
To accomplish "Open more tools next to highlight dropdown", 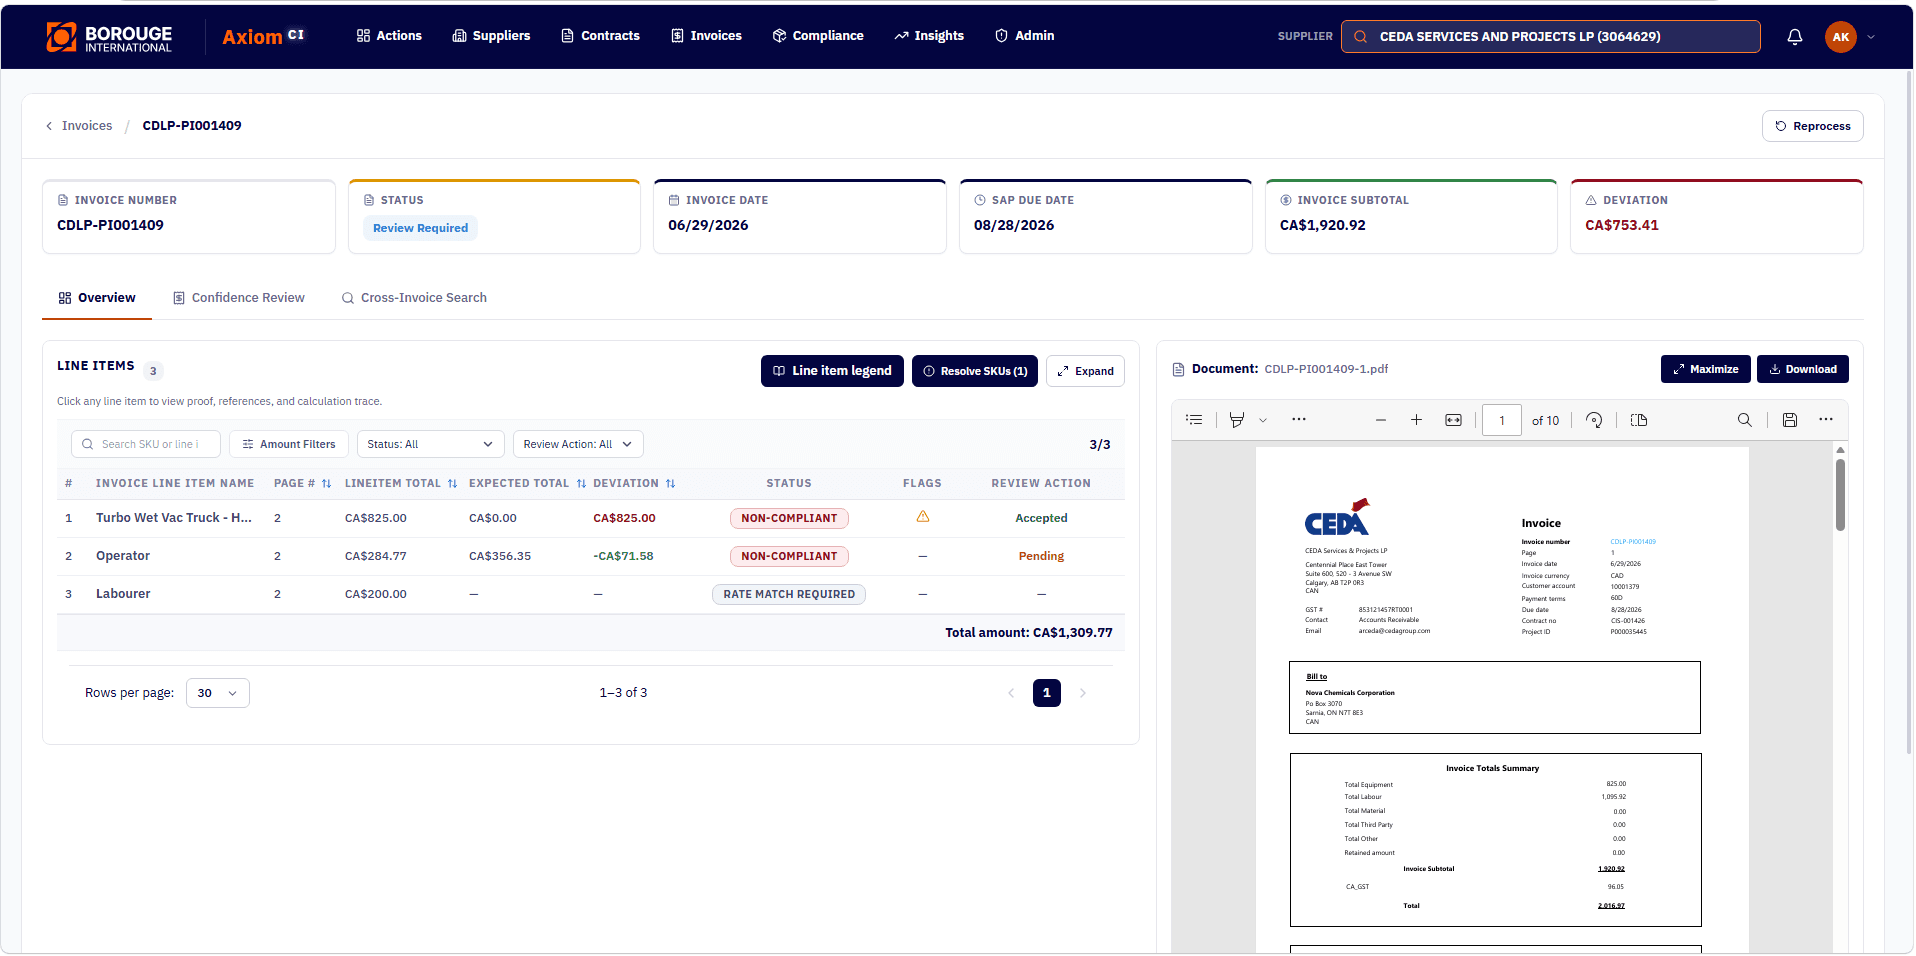I will (x=1299, y=420).
